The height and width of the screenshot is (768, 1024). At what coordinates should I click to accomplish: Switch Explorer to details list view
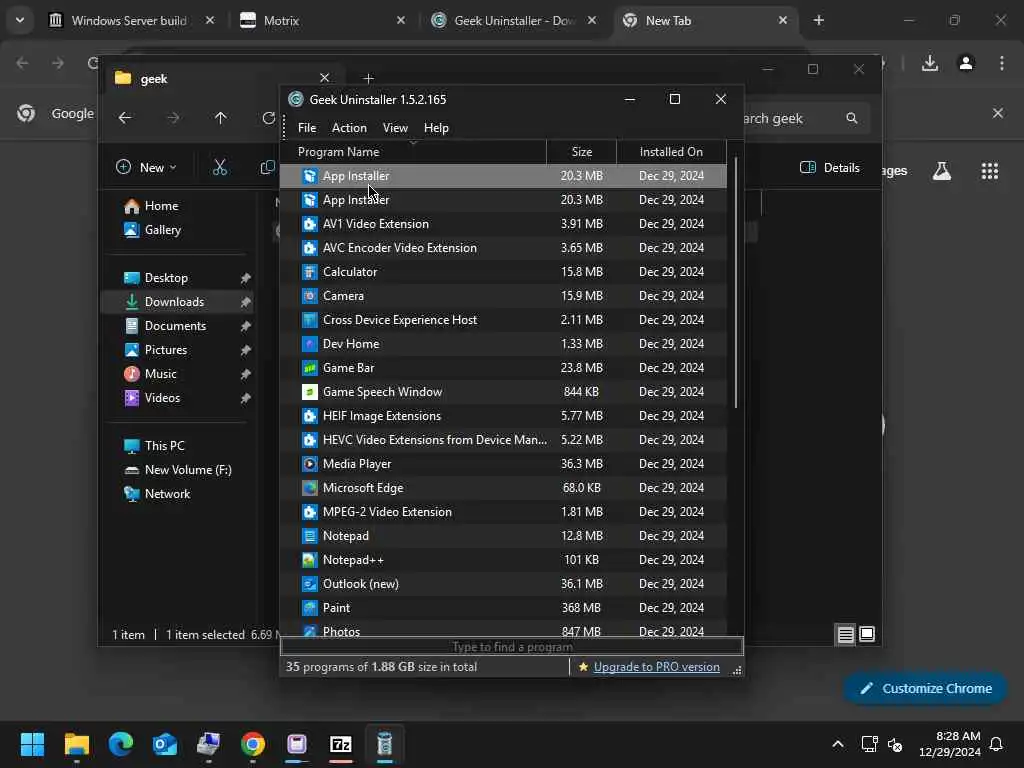[x=846, y=634]
